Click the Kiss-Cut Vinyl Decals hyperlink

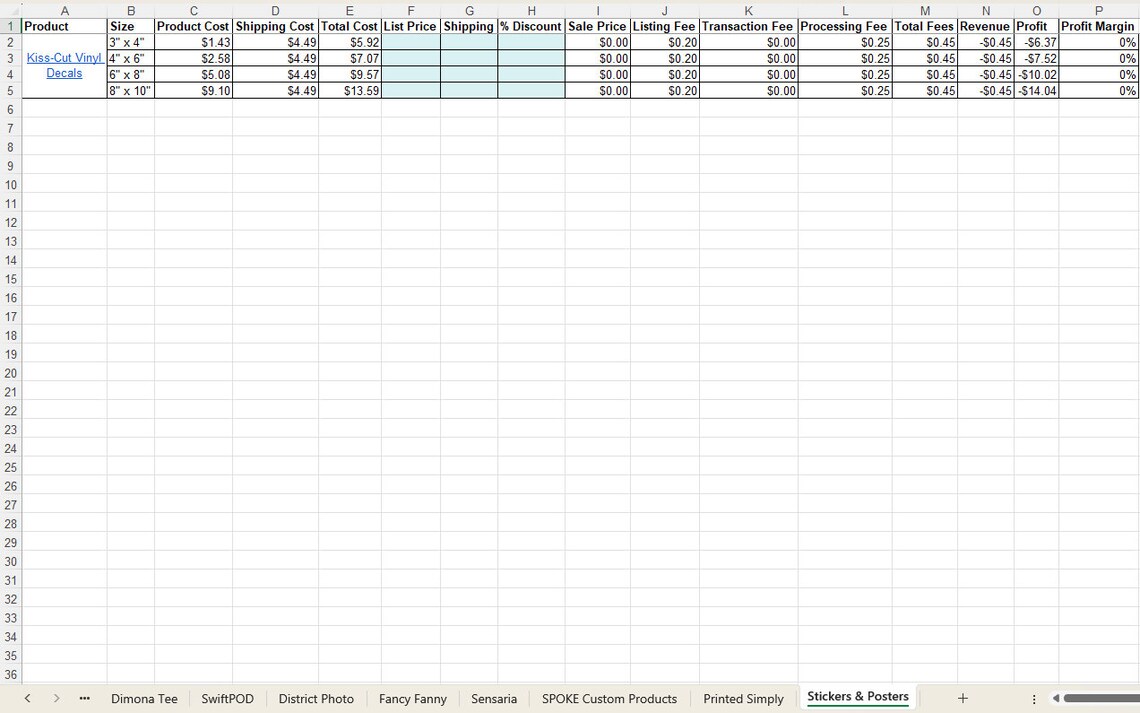(x=64, y=65)
